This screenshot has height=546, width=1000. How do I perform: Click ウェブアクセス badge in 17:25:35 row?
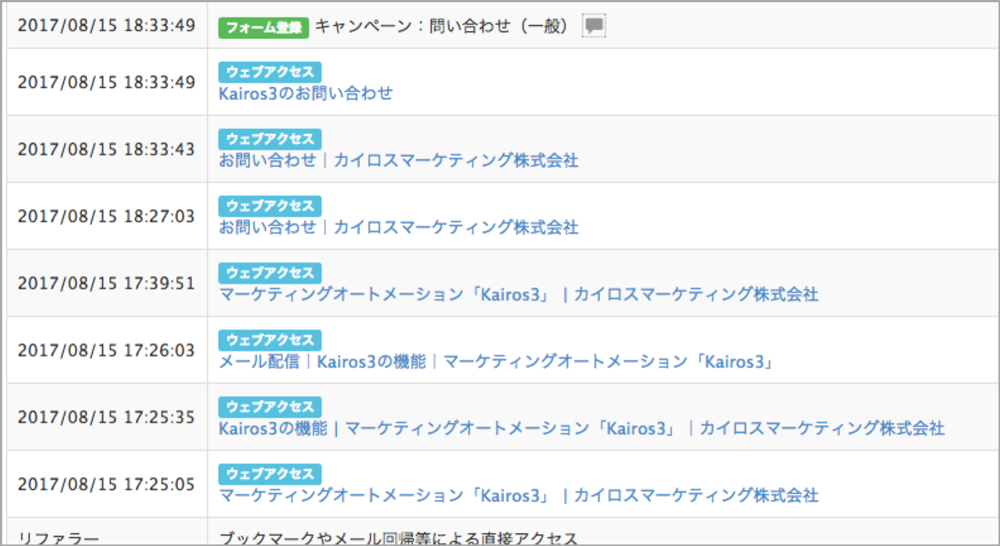coord(270,407)
